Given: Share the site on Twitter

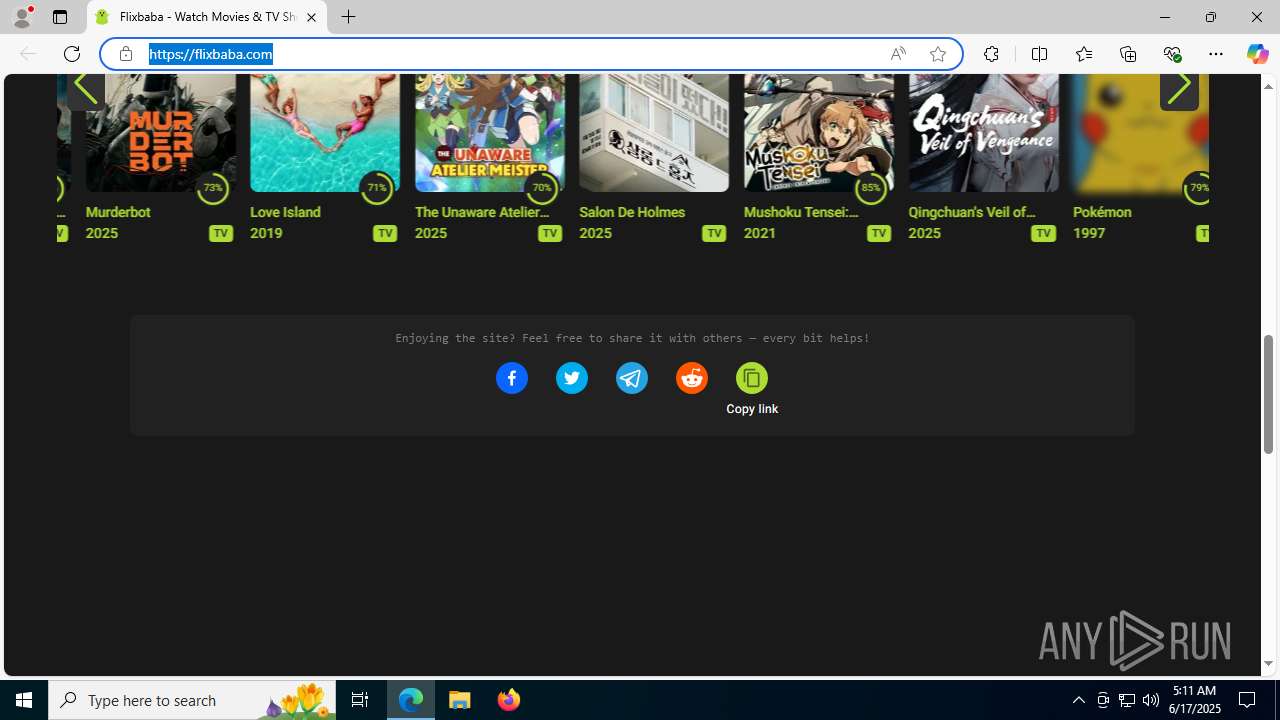Looking at the screenshot, I should click(571, 378).
